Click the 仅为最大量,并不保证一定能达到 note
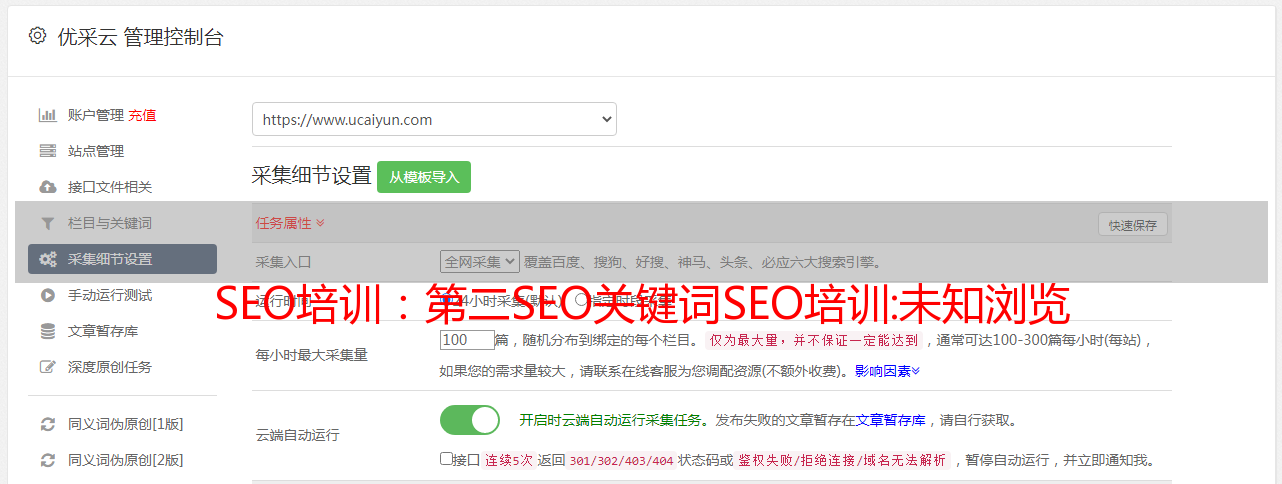This screenshot has width=1282, height=484. point(814,340)
